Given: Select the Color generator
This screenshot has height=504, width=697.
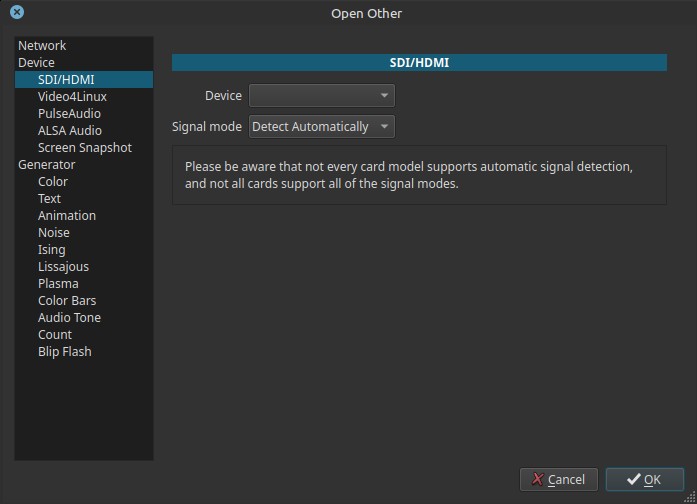Looking at the screenshot, I should click(x=53, y=182).
